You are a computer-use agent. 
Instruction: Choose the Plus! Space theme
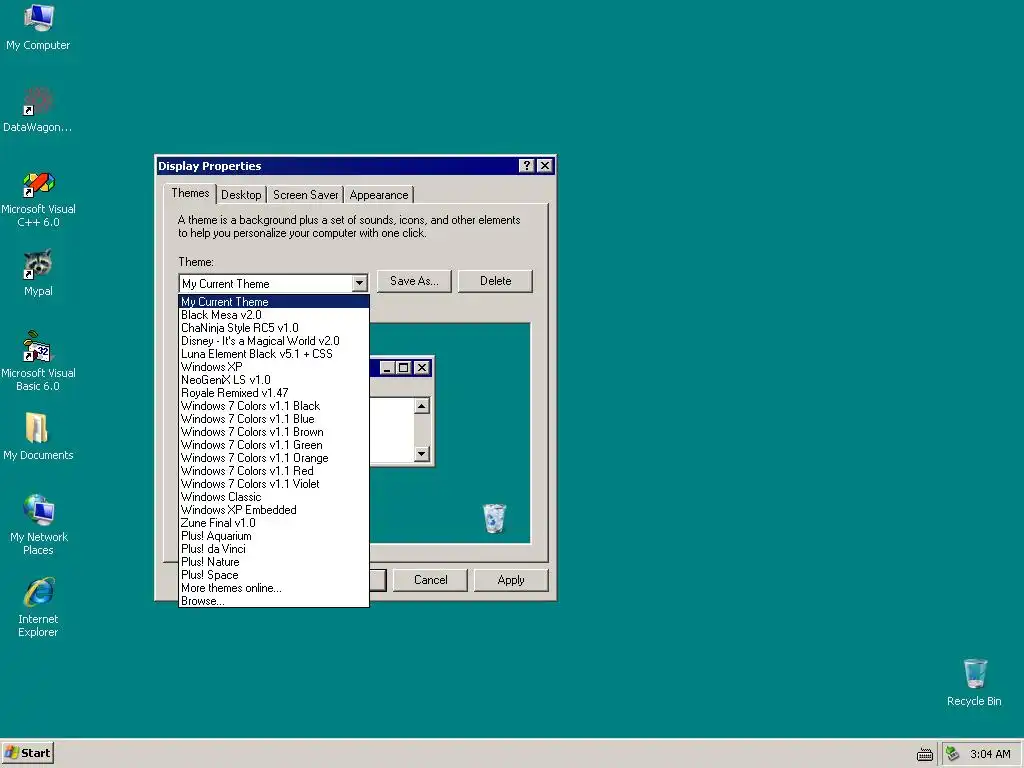click(x=274, y=575)
